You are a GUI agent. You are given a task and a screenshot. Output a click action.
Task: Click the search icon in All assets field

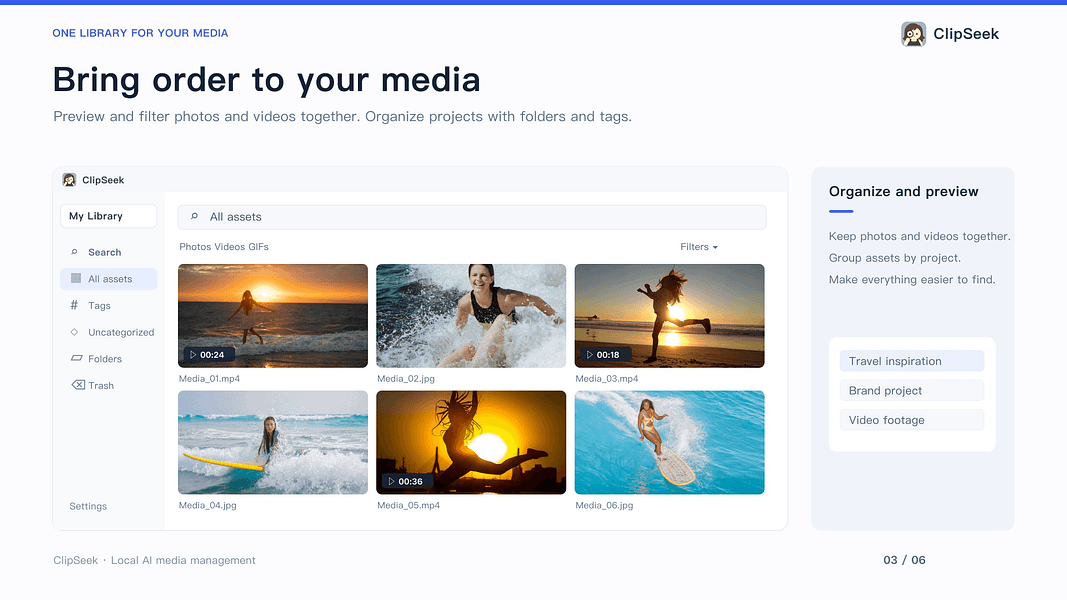(194, 216)
